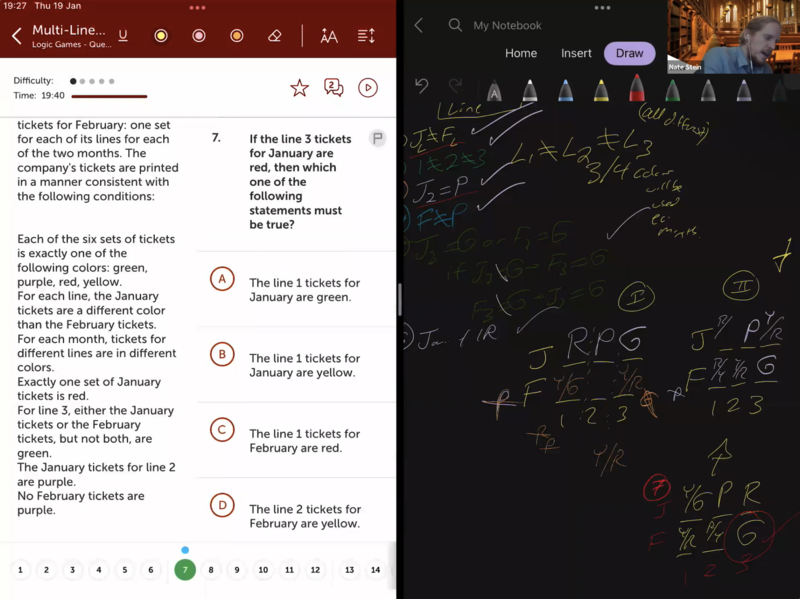Go back from Multi-Line passage

point(16,36)
